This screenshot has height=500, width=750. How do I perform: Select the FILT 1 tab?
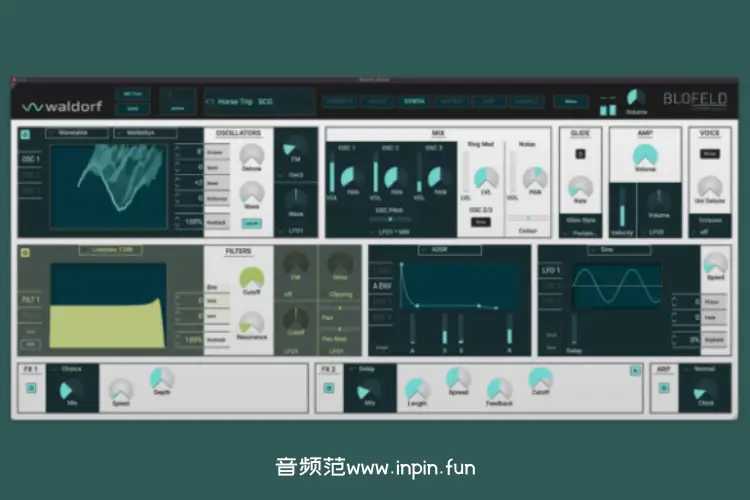(x=31, y=300)
